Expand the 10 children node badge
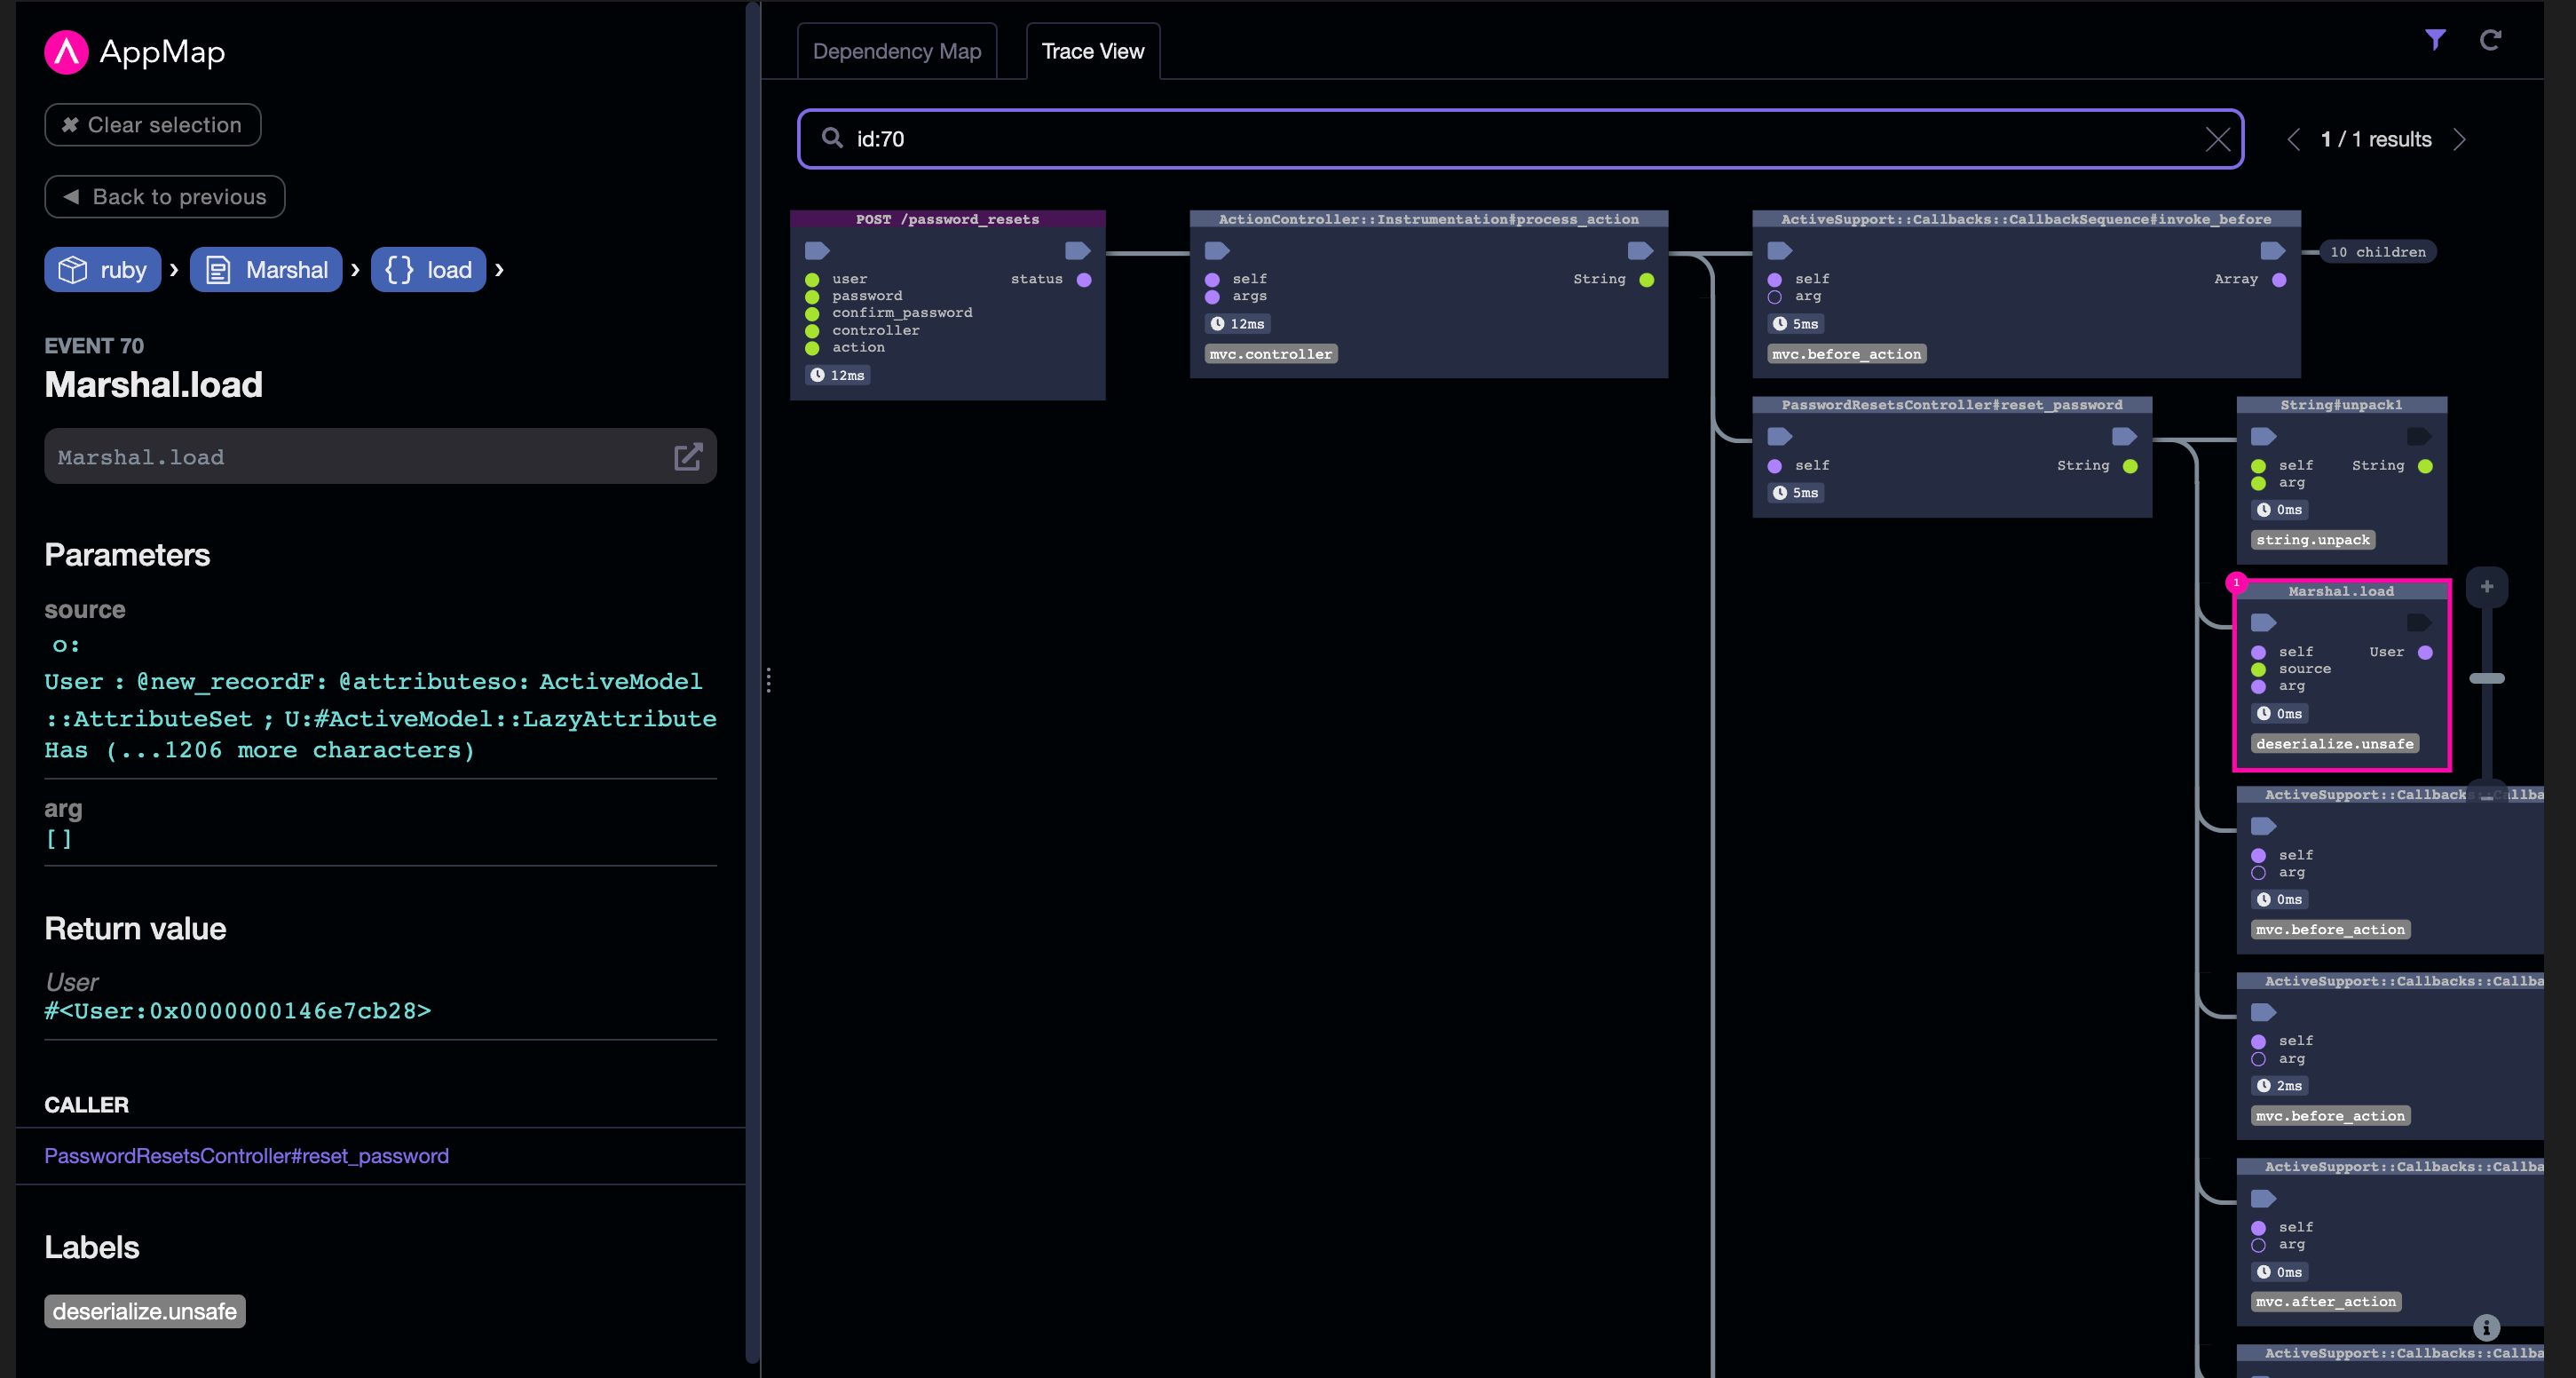 (x=2377, y=252)
